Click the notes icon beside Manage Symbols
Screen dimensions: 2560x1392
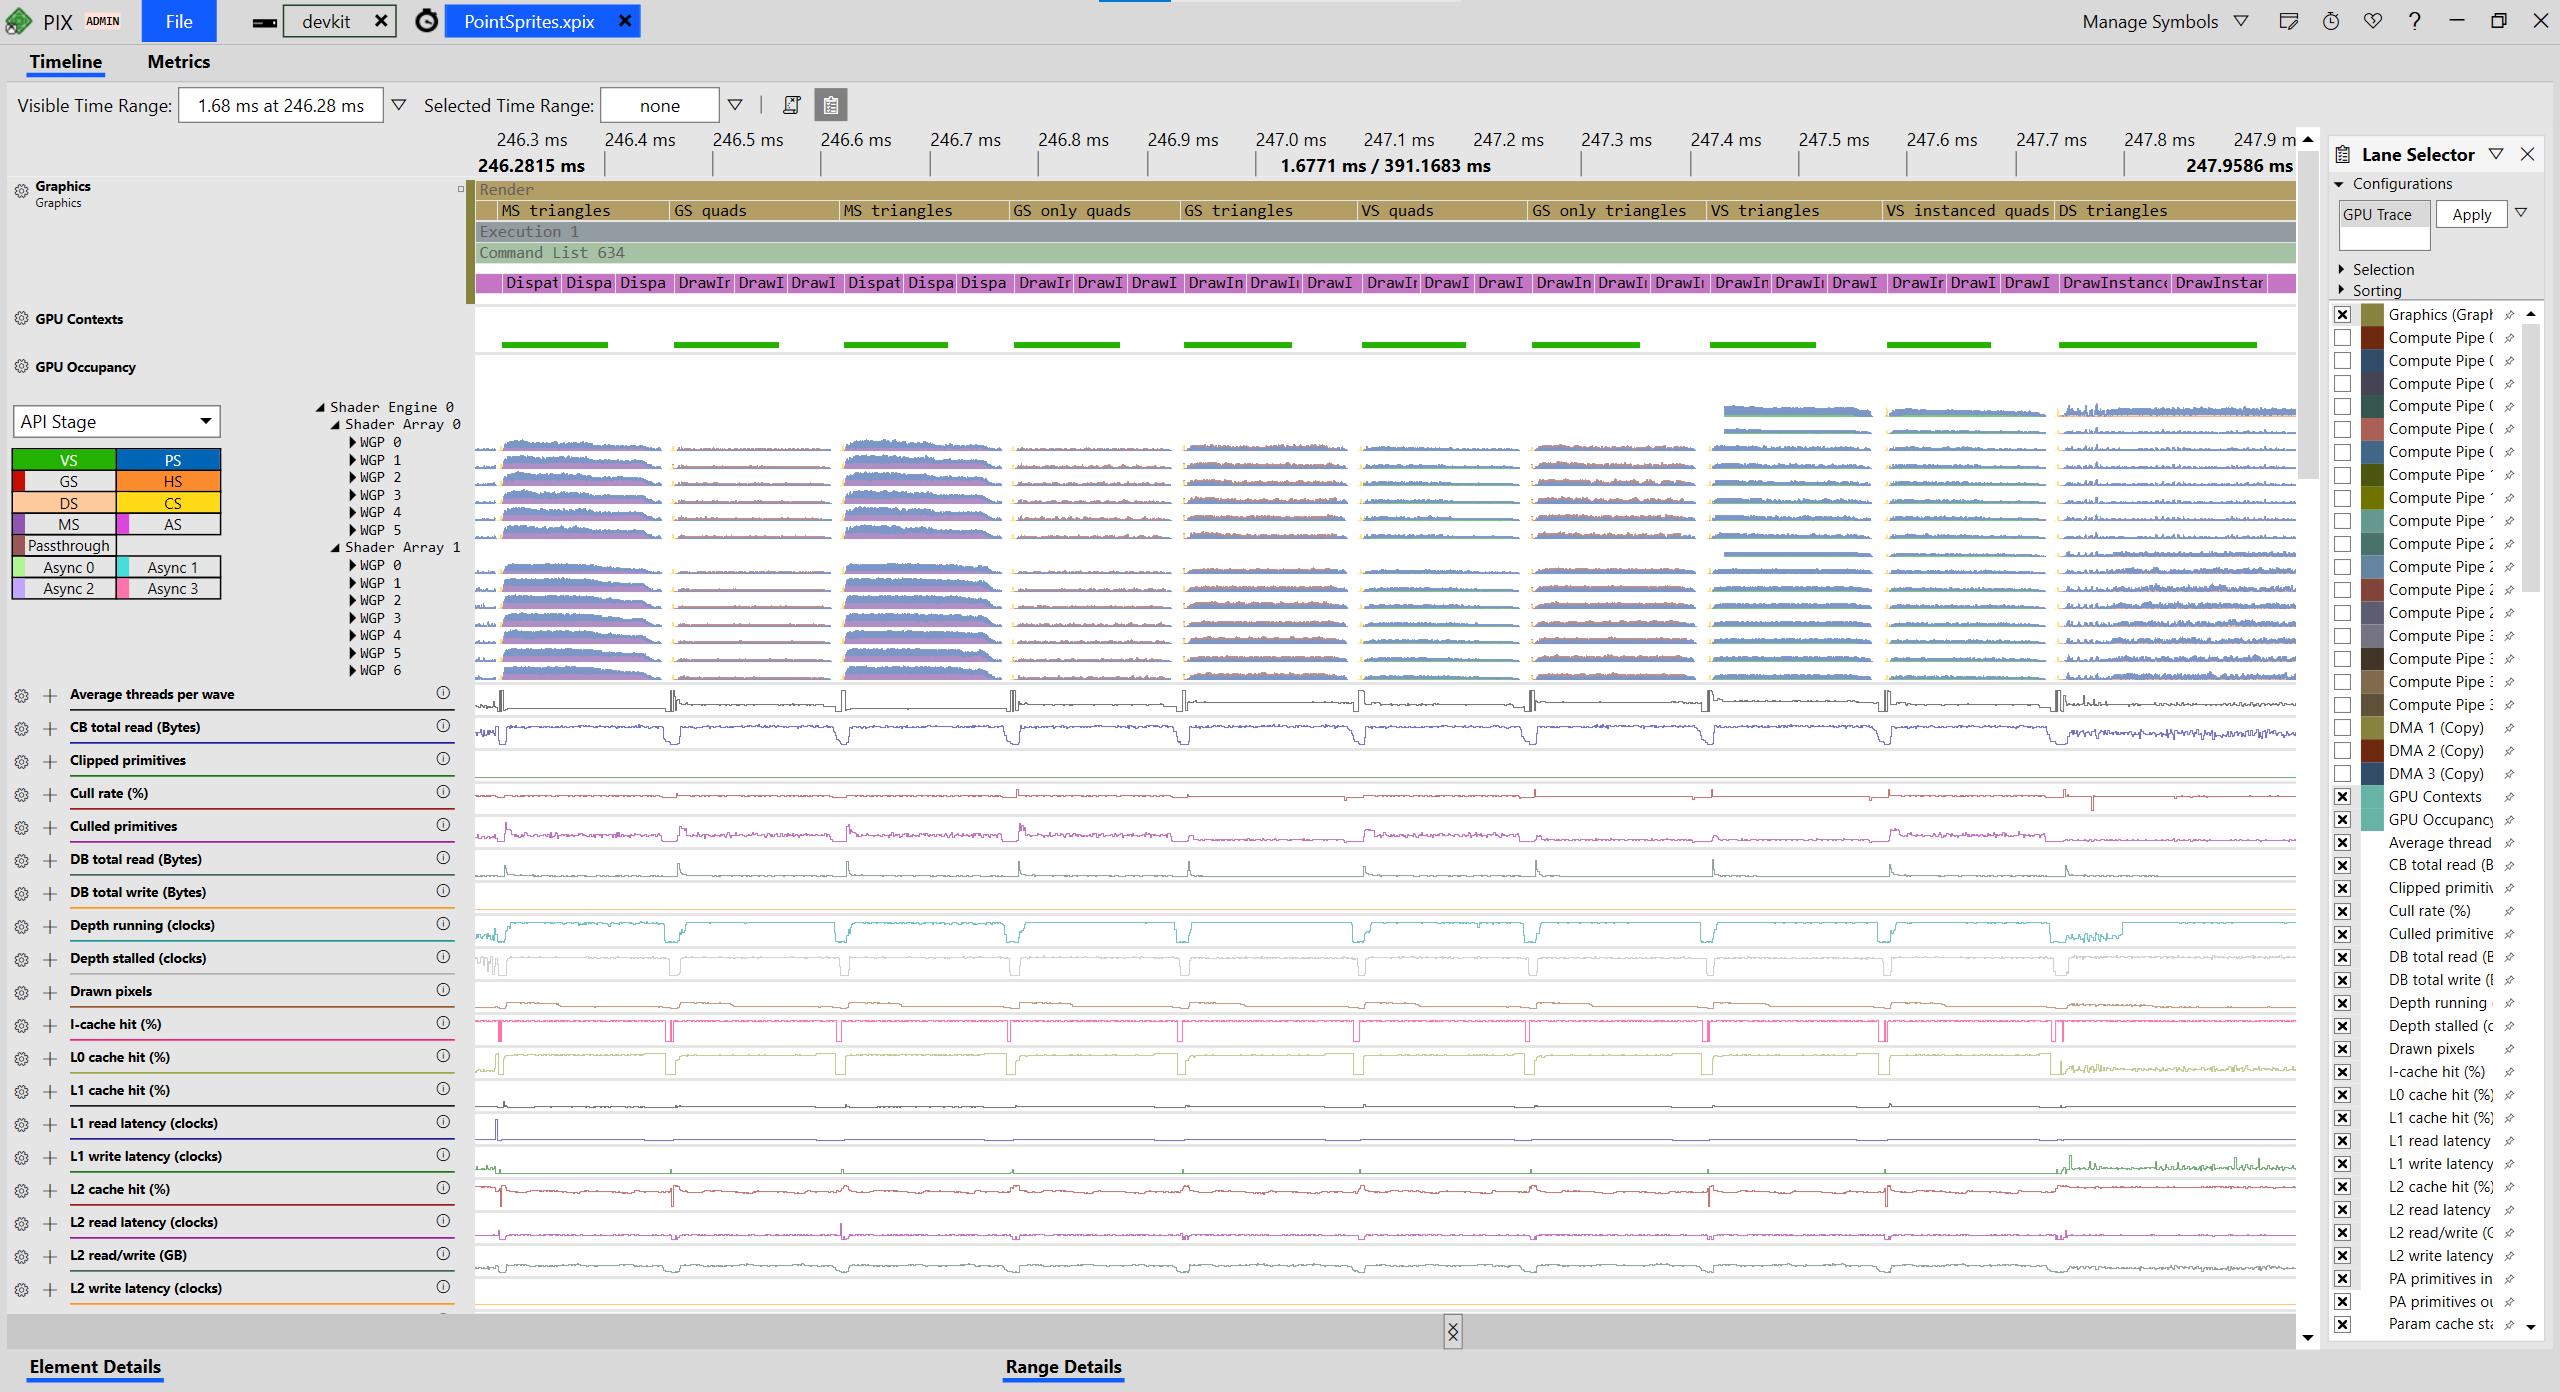pyautogui.click(x=2288, y=21)
